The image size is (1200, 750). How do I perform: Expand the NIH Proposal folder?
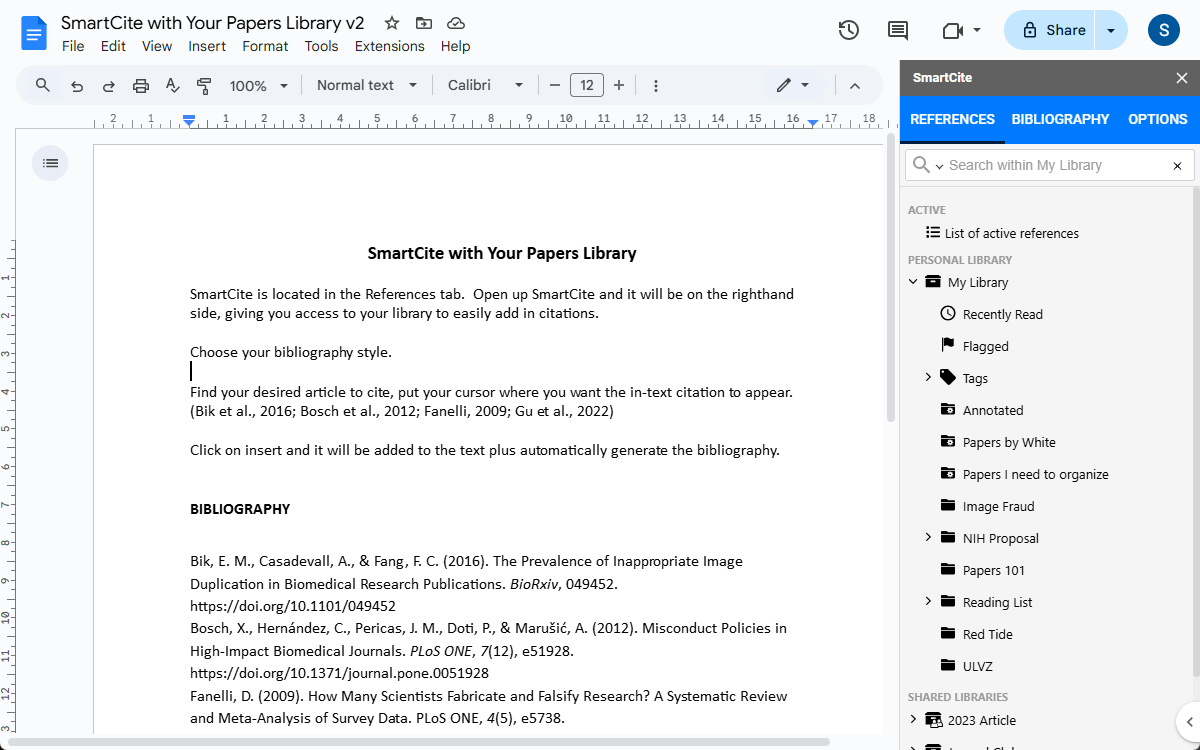(928, 538)
